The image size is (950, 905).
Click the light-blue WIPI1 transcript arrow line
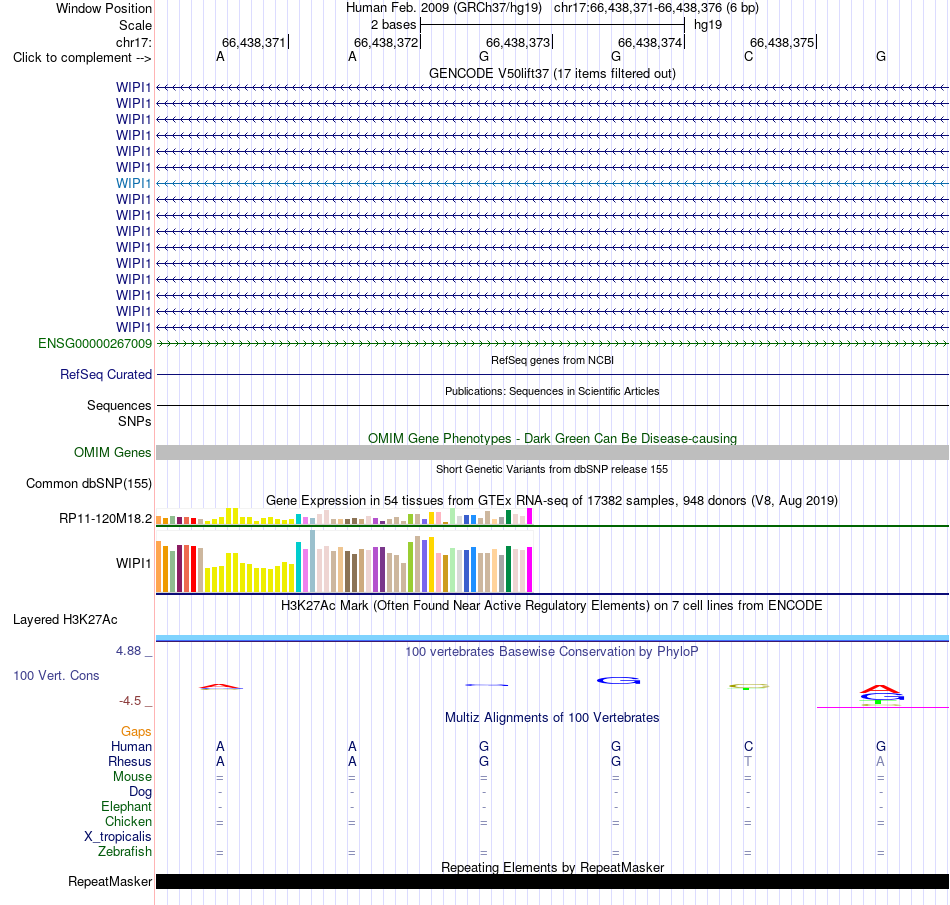click(552, 183)
